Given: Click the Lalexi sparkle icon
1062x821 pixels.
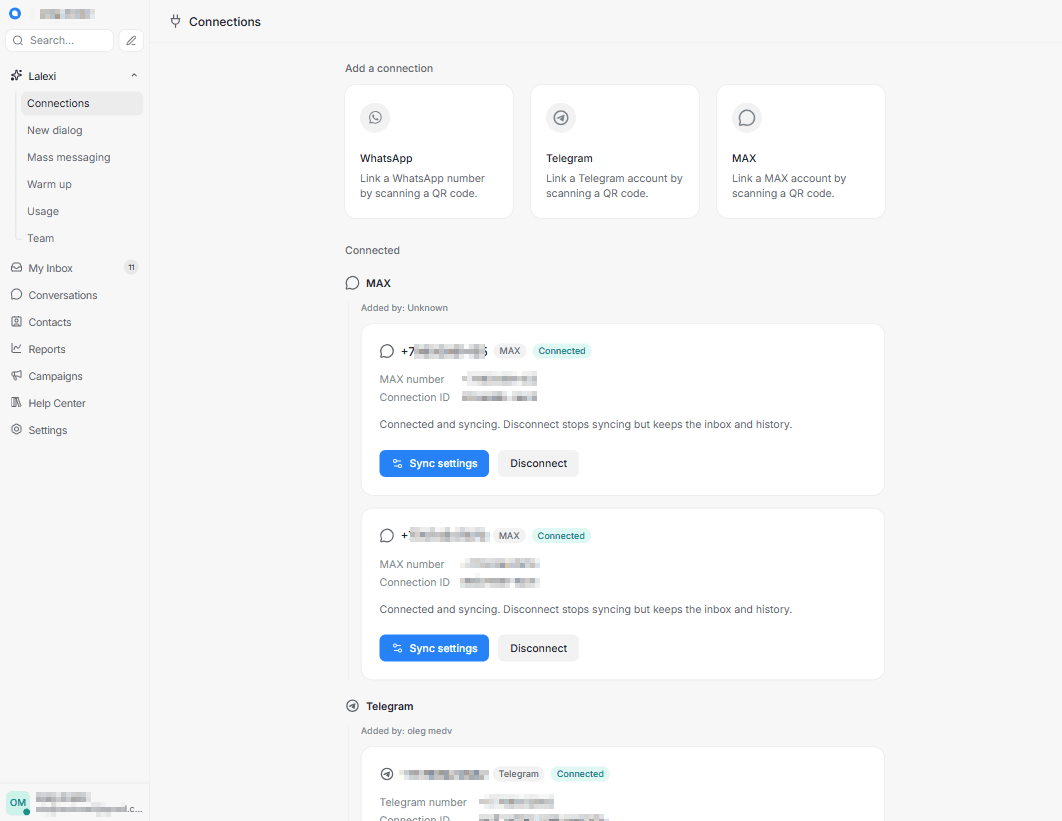Looking at the screenshot, I should [17, 76].
